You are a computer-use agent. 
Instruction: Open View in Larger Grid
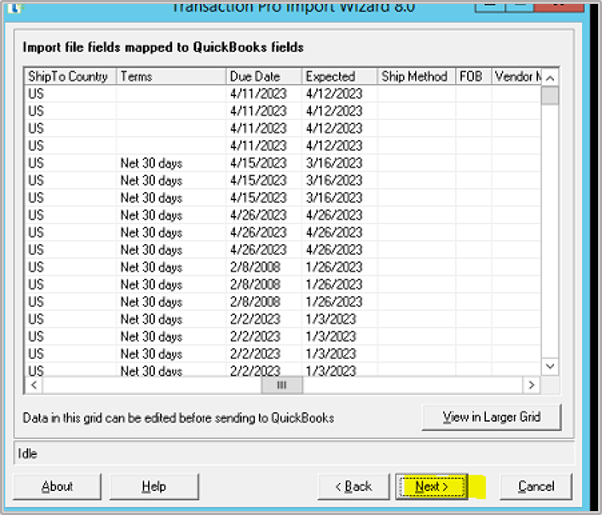pos(491,417)
